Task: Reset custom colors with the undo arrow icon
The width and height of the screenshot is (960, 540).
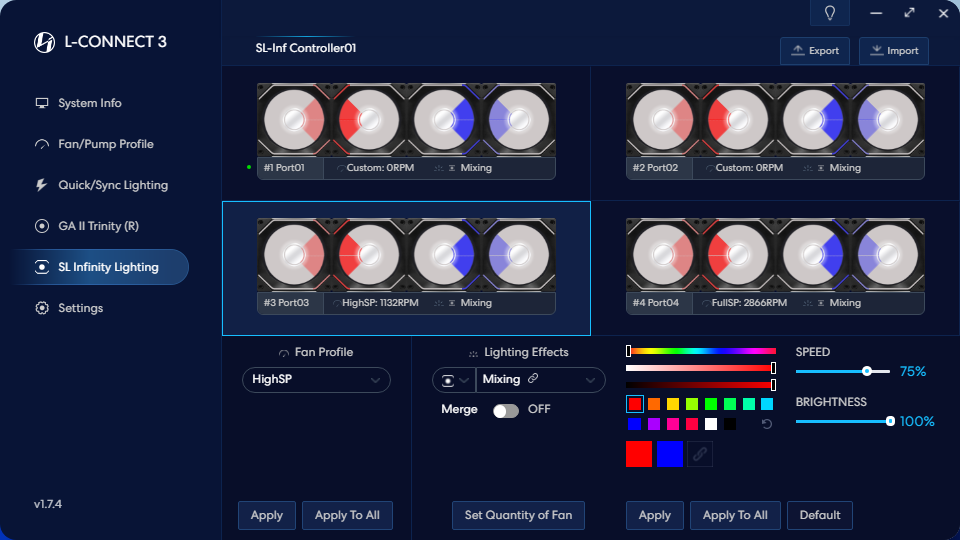Action: click(x=767, y=424)
